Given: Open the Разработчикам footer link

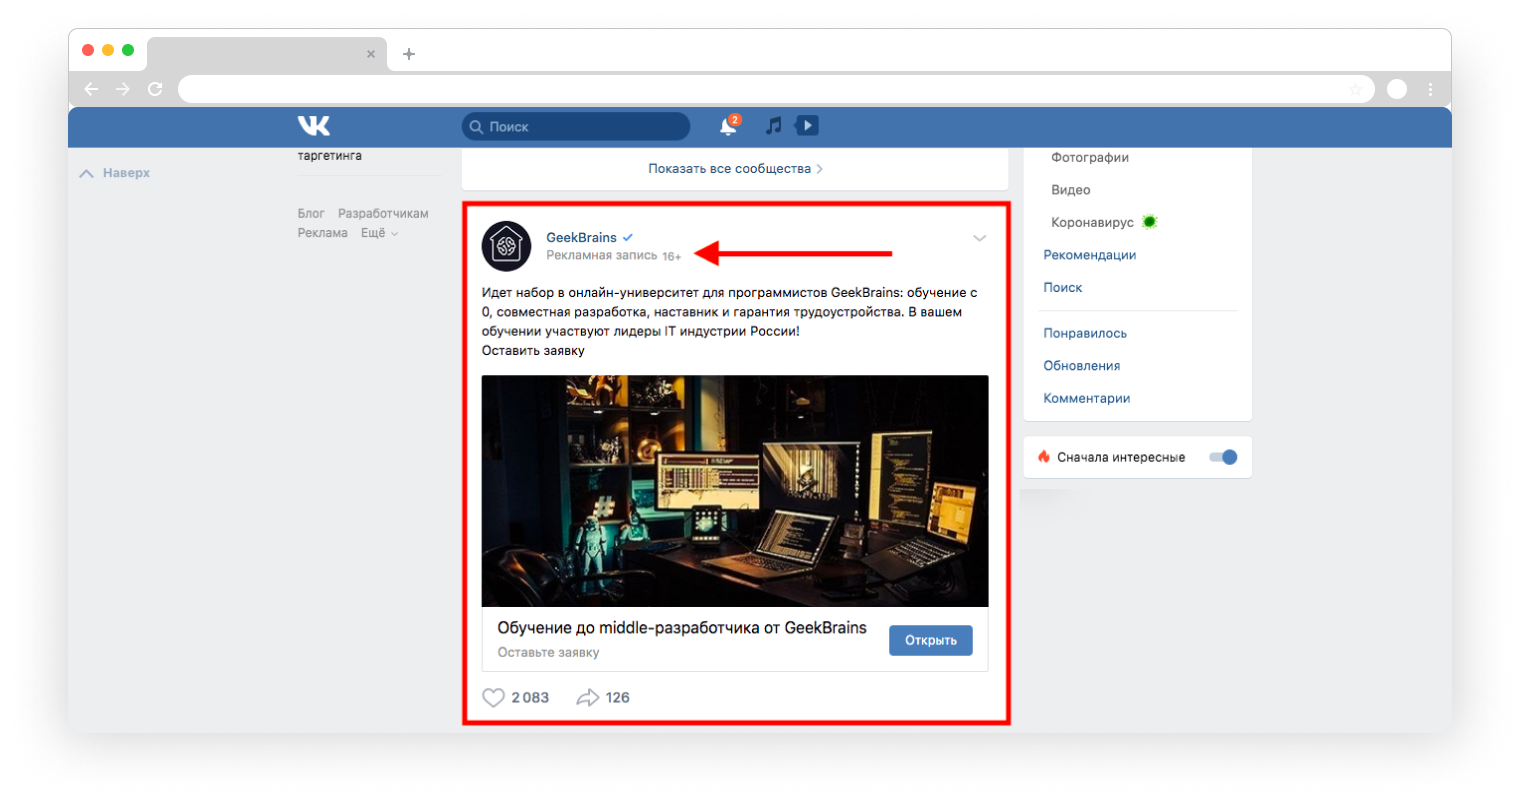Looking at the screenshot, I should 383,214.
